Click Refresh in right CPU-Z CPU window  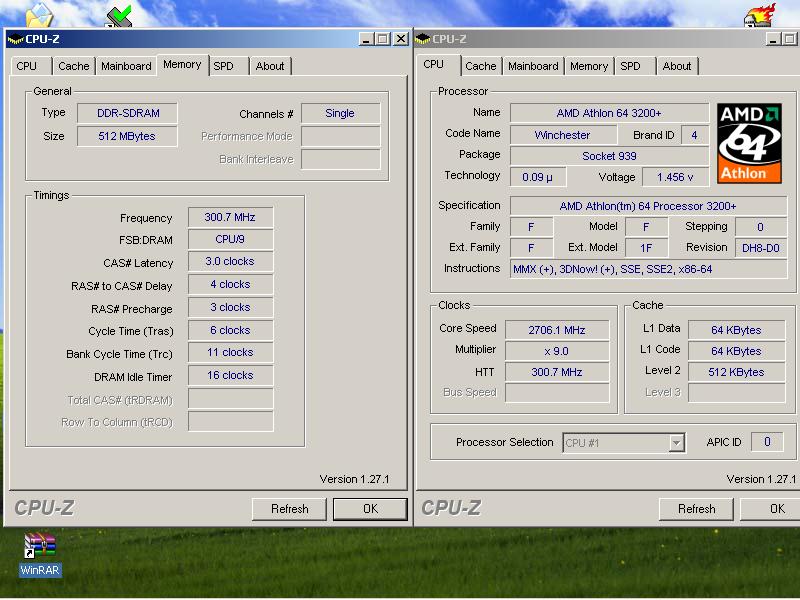click(696, 509)
